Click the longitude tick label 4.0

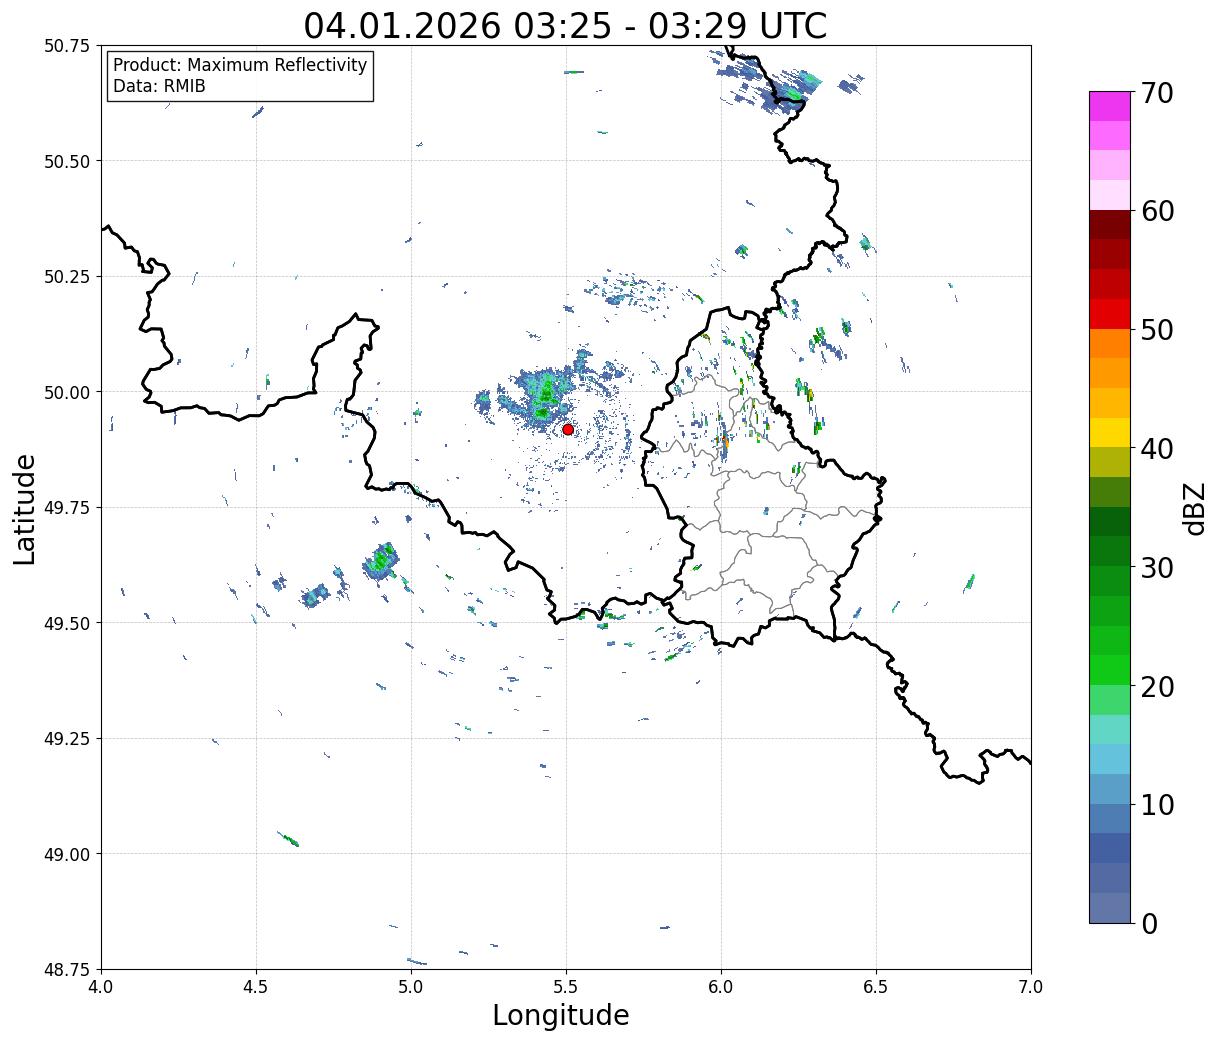click(x=101, y=987)
